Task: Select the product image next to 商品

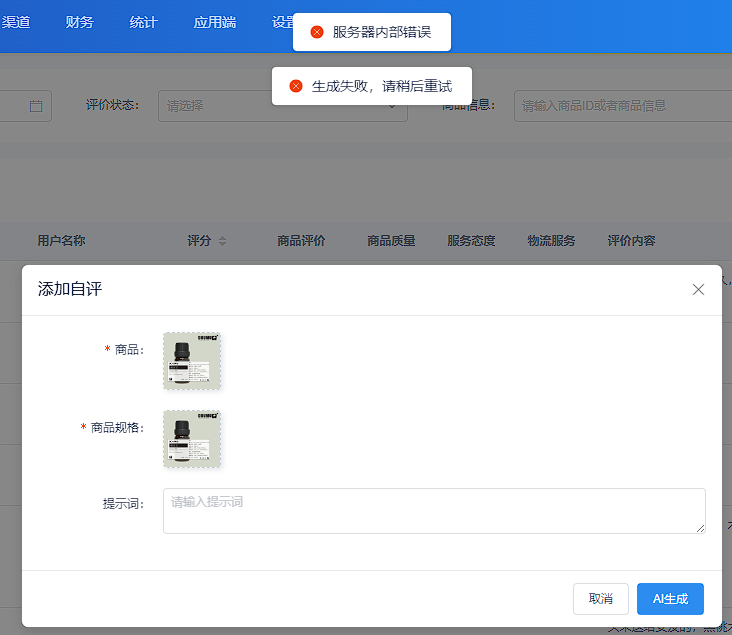Action: pyautogui.click(x=192, y=361)
